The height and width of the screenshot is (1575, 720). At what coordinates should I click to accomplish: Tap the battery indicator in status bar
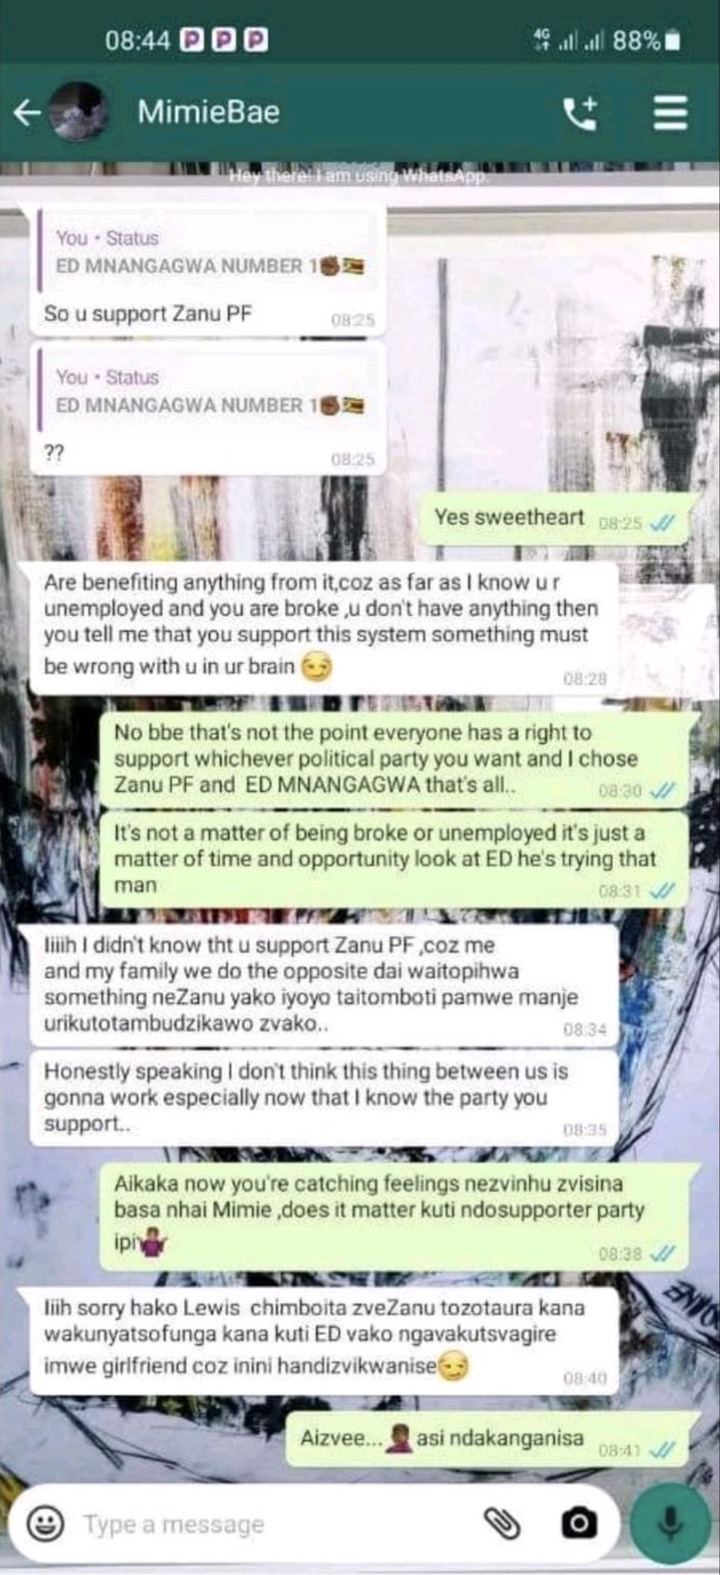coord(673,41)
